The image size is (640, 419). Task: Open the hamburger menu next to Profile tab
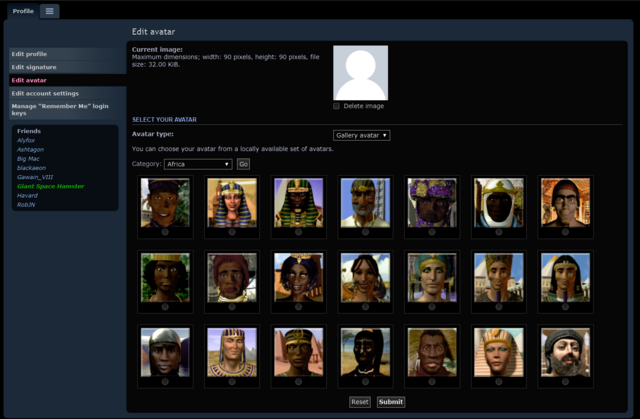click(x=49, y=11)
